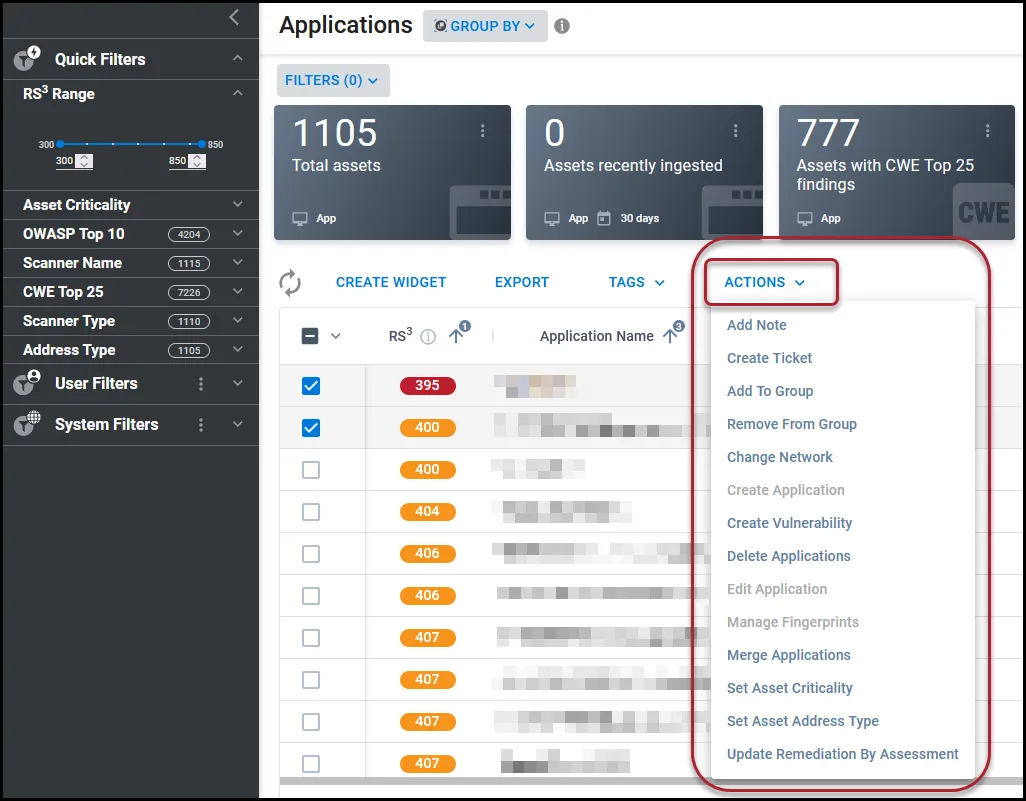Click the 1105 Total assets card
This screenshot has height=801, width=1026.
point(393,173)
